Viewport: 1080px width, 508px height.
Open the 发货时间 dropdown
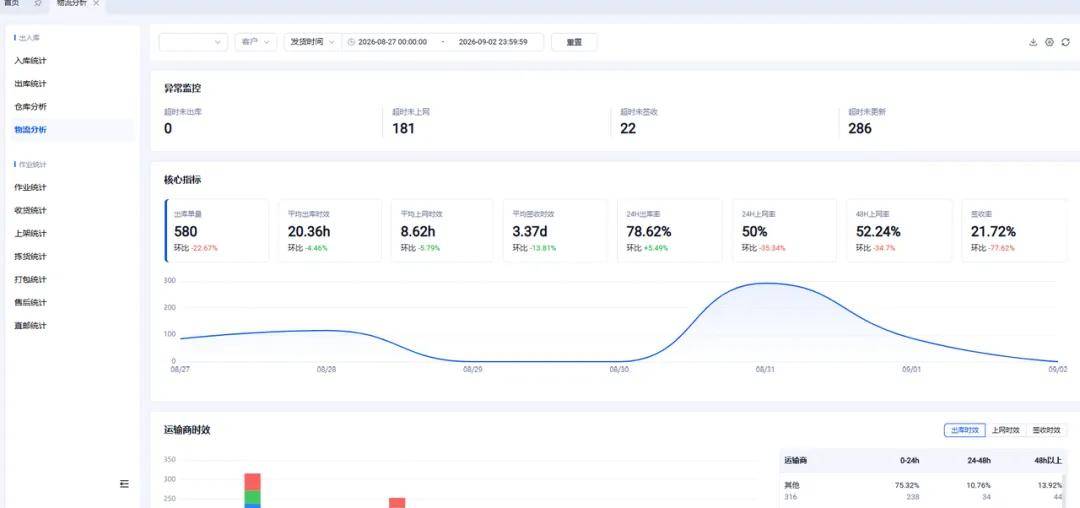[x=313, y=42]
